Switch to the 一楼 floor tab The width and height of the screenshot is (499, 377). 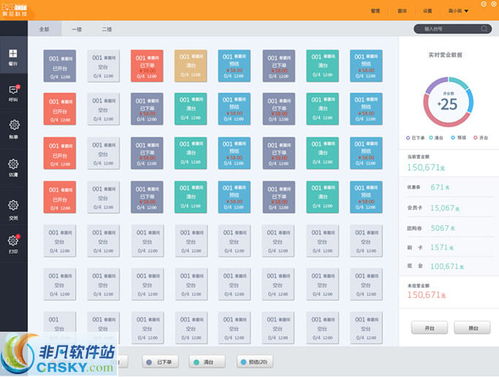click(x=77, y=29)
